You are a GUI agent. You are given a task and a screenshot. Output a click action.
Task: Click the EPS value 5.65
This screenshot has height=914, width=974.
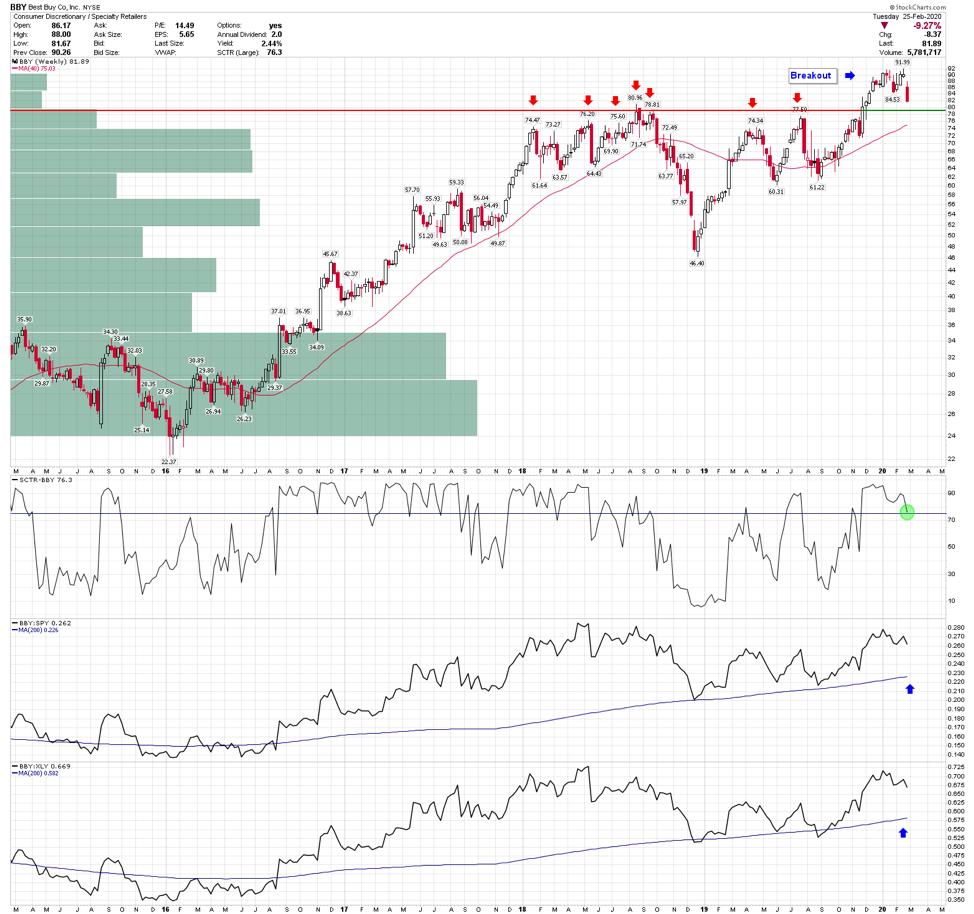point(186,34)
